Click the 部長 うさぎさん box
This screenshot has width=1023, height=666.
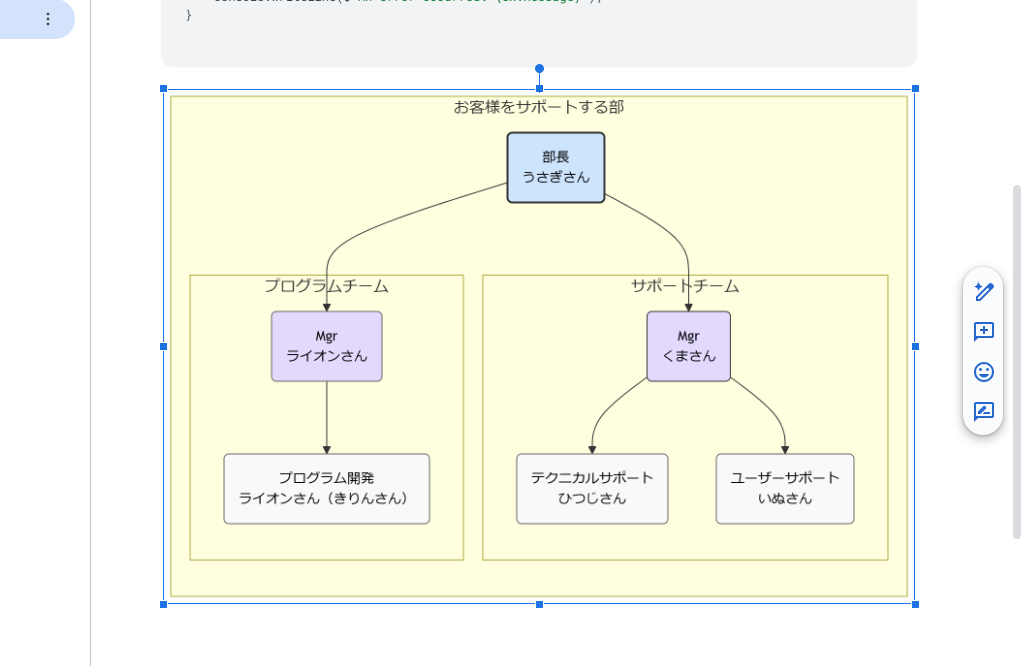tap(556, 168)
